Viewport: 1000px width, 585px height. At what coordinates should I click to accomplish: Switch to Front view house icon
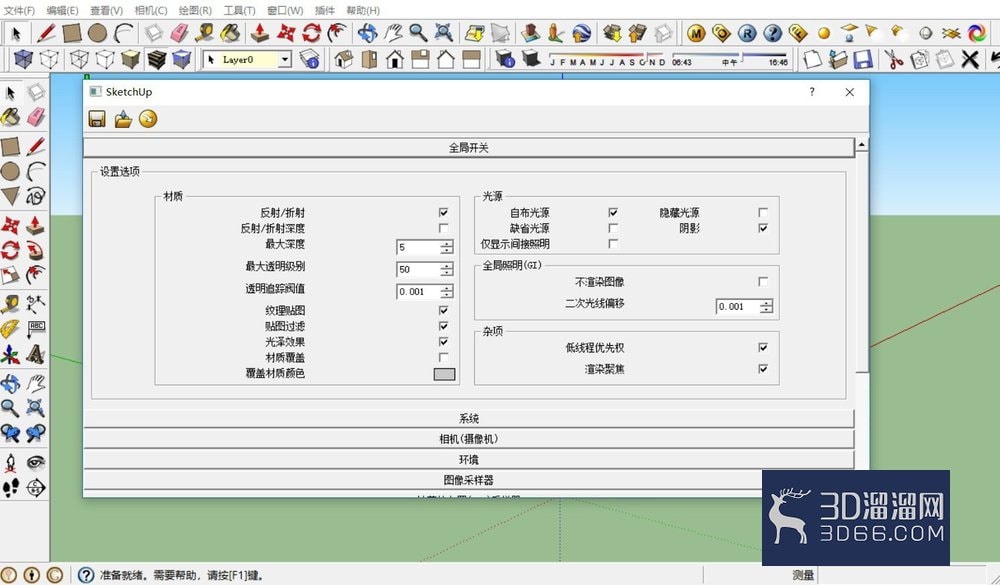(x=395, y=59)
